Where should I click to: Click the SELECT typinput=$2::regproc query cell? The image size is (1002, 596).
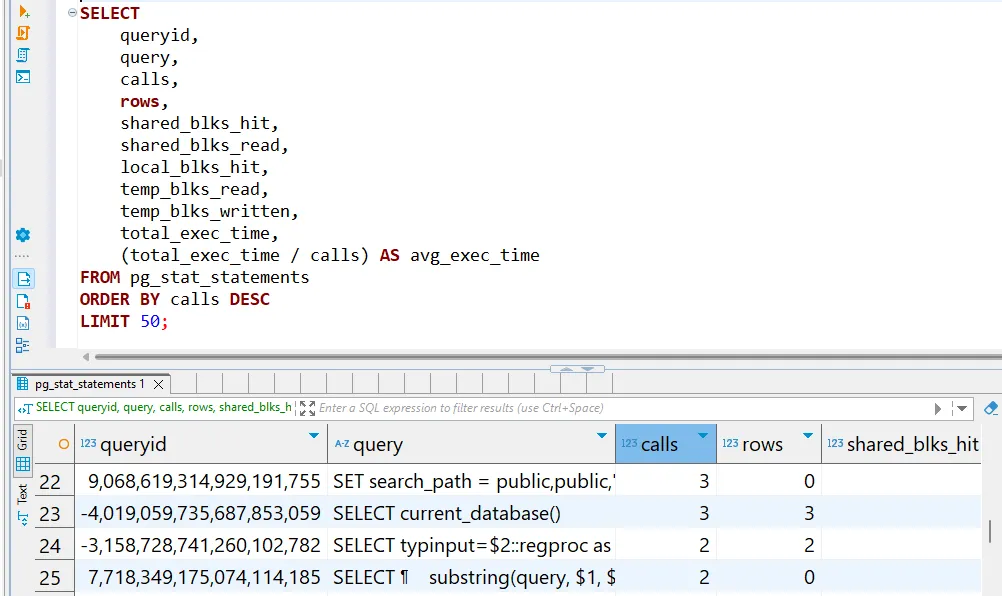pos(472,545)
